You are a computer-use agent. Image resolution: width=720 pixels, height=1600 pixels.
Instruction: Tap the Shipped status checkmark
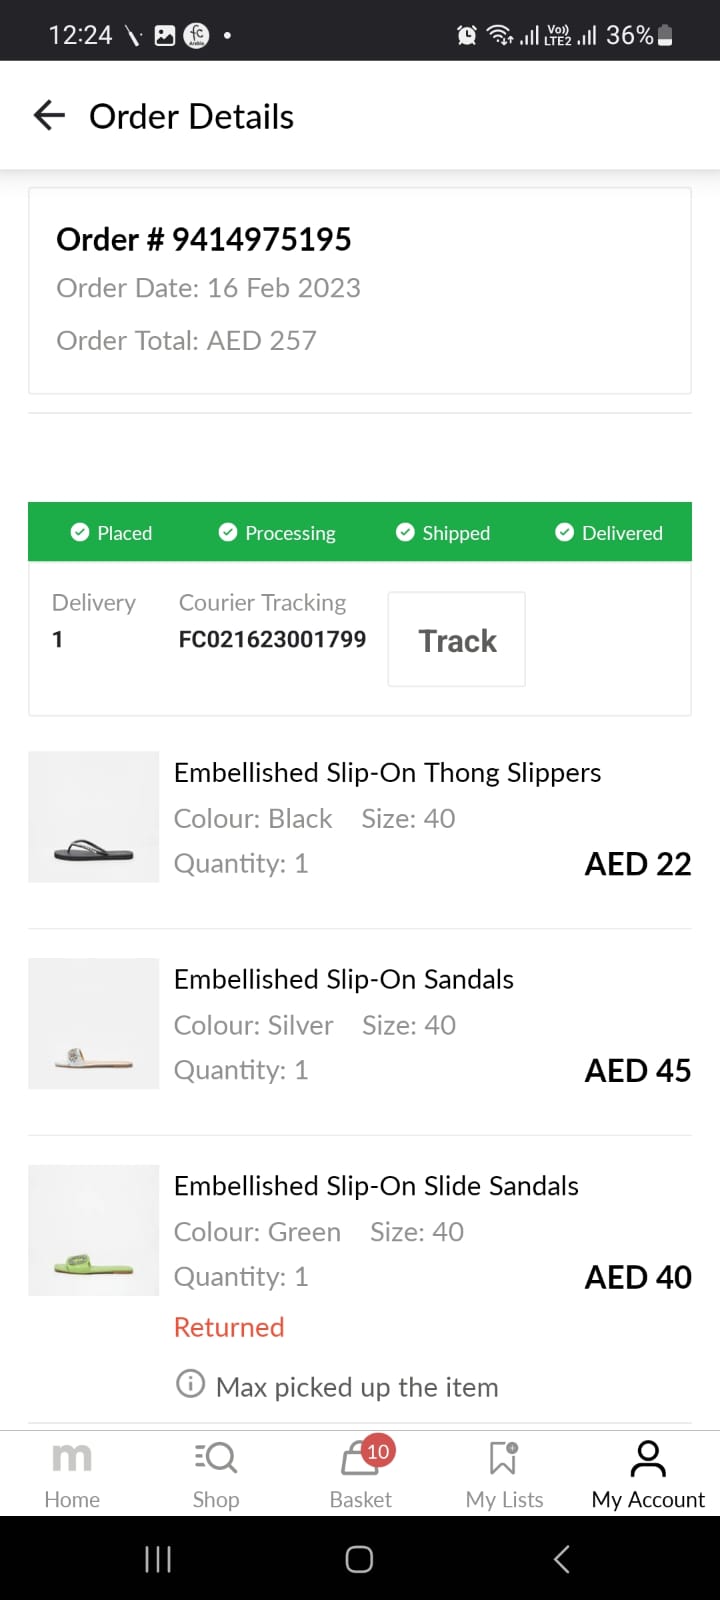pyautogui.click(x=405, y=532)
